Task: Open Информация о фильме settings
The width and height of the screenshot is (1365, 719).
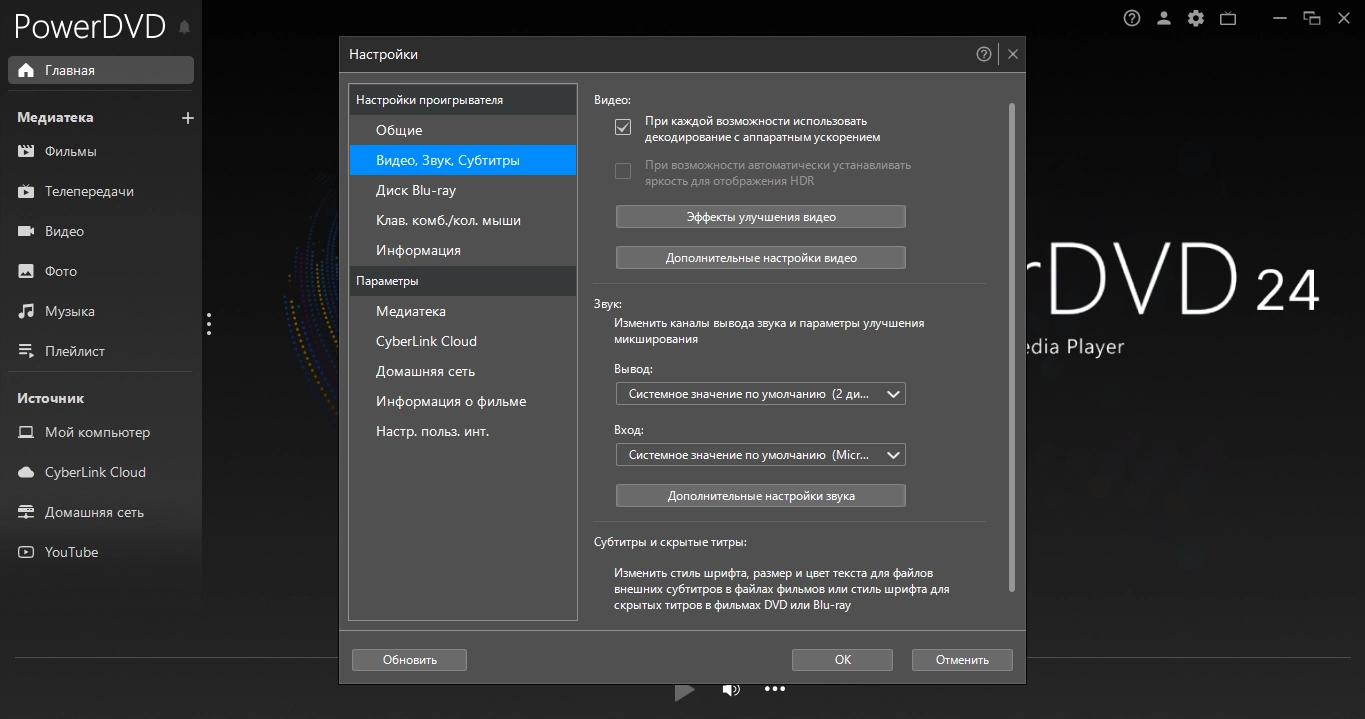Action: click(x=463, y=401)
